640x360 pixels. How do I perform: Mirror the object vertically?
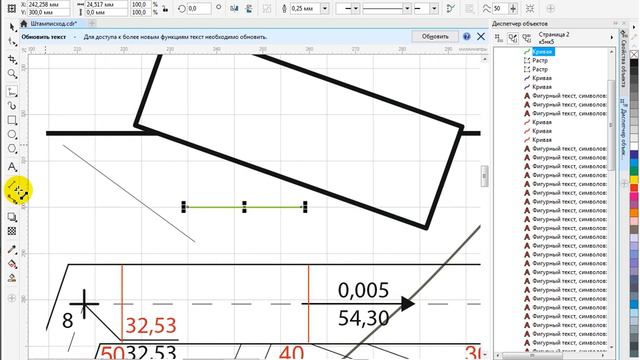coord(249,8)
